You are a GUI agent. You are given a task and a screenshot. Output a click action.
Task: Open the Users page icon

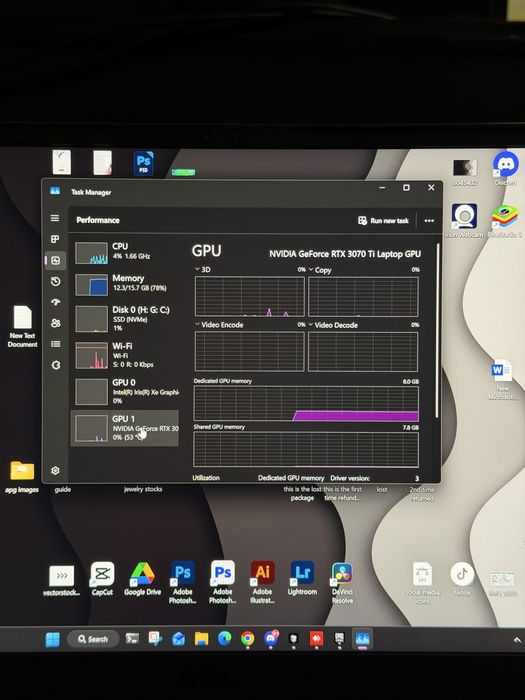(x=55, y=323)
